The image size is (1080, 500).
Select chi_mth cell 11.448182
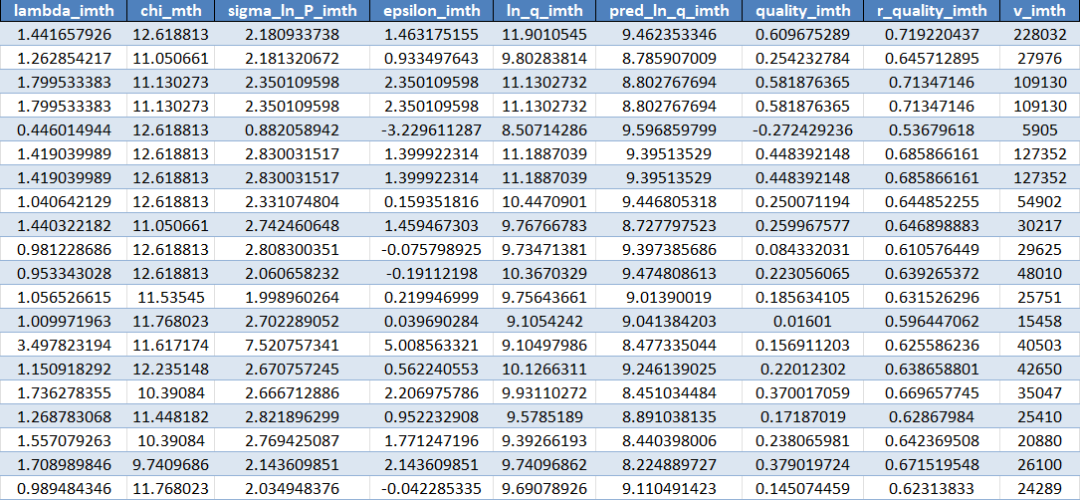coord(170,415)
